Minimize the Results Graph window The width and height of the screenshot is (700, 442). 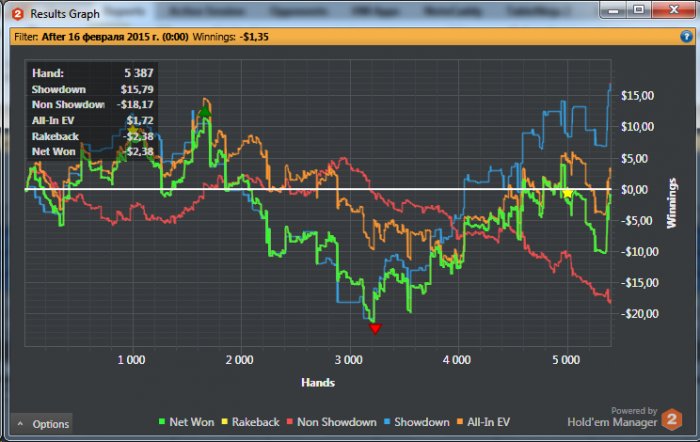[614, 9]
